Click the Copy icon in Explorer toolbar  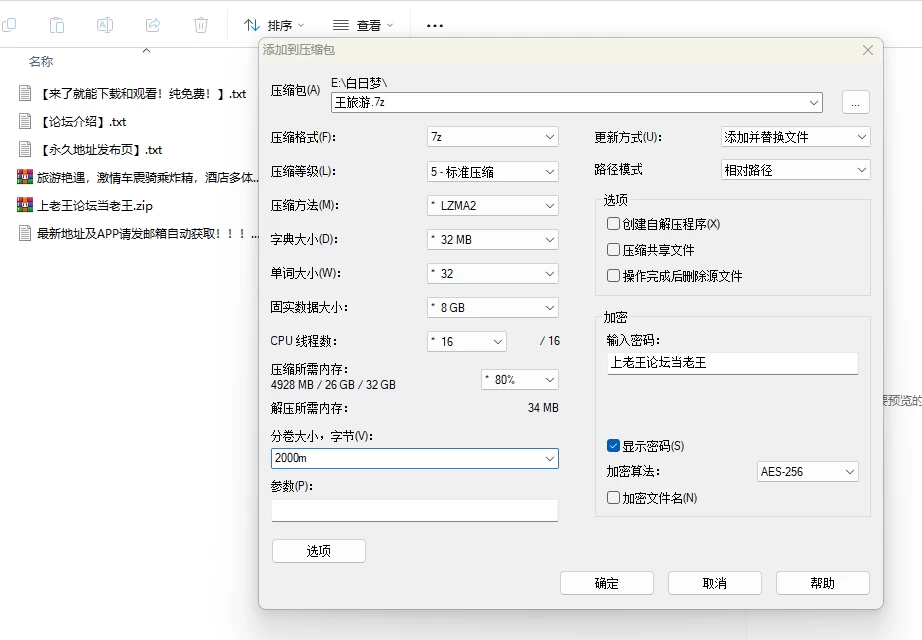click(9, 25)
